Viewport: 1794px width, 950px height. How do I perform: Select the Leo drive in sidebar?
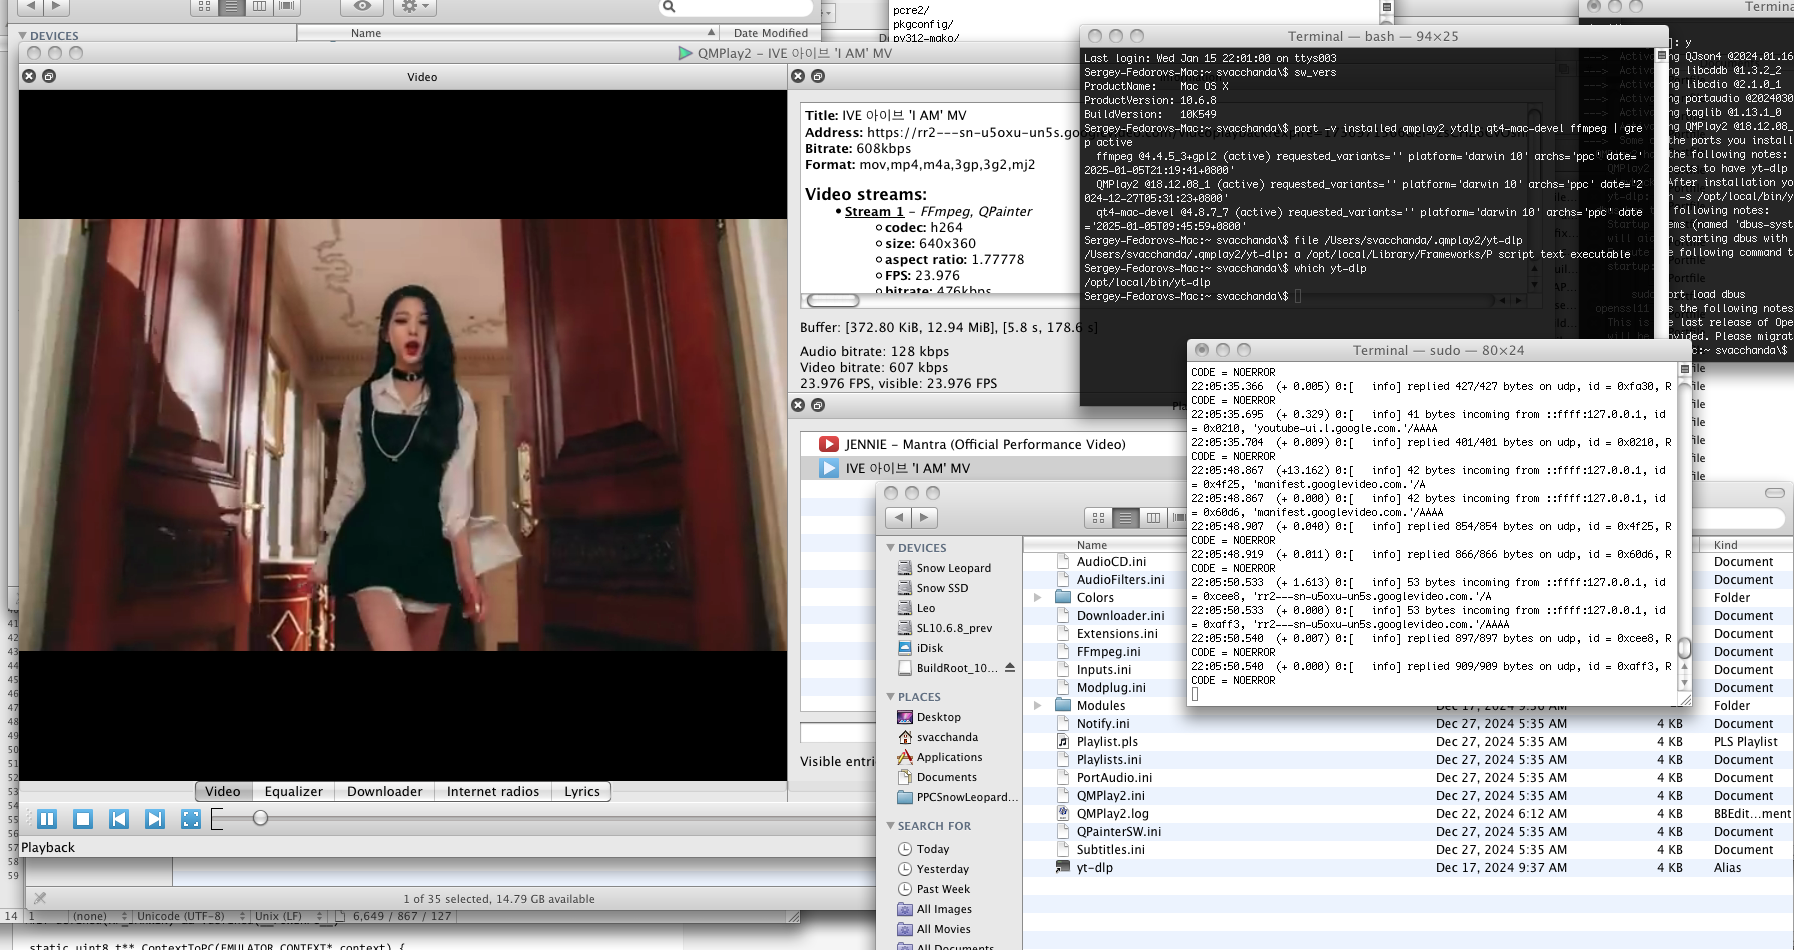pyautogui.click(x=926, y=608)
